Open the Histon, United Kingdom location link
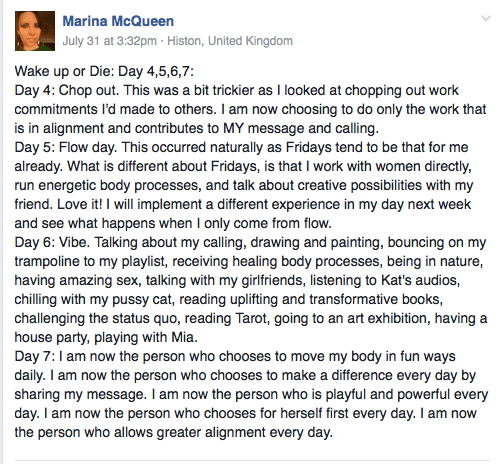The width and height of the screenshot is (502, 464). [x=230, y=41]
